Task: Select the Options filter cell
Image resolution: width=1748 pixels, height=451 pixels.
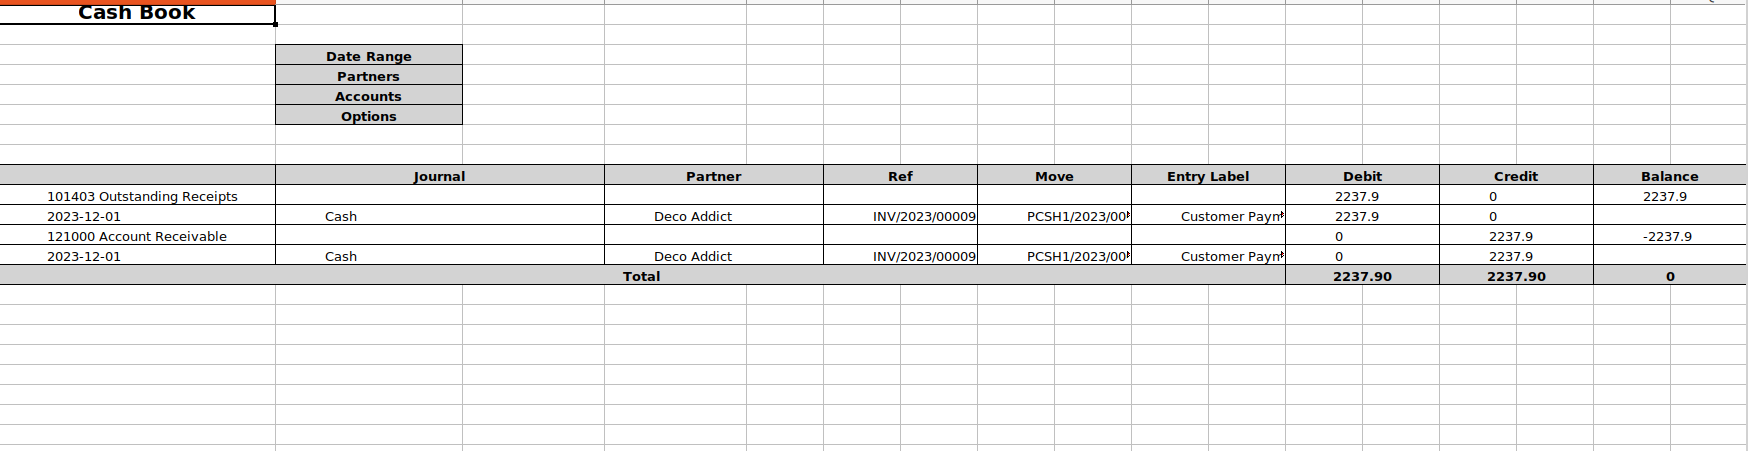Action: tap(368, 116)
